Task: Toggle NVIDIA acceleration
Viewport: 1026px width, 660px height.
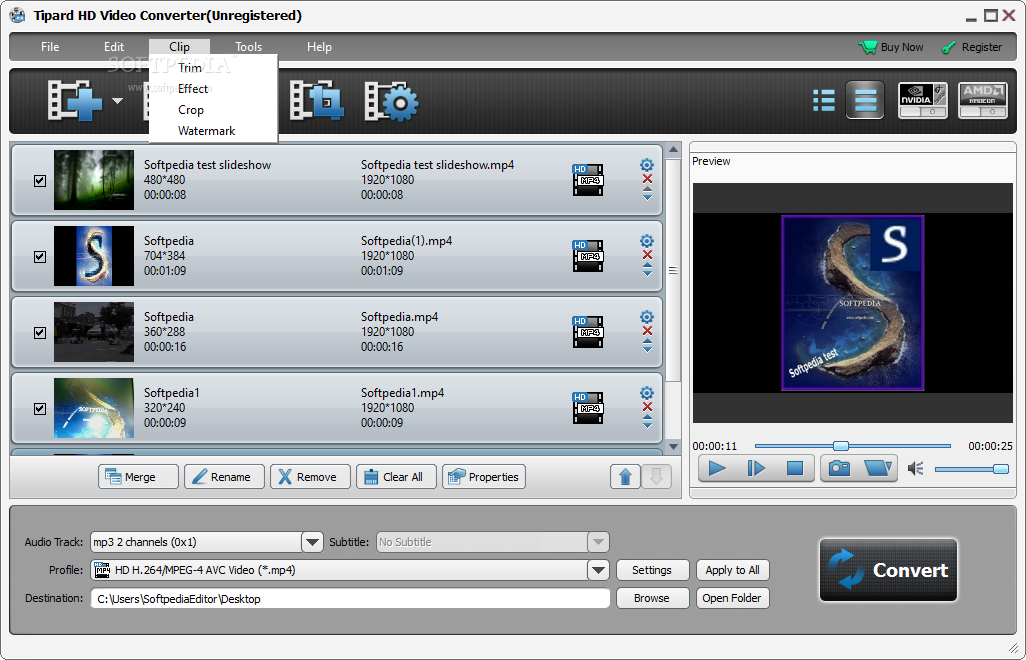Action: click(x=923, y=100)
